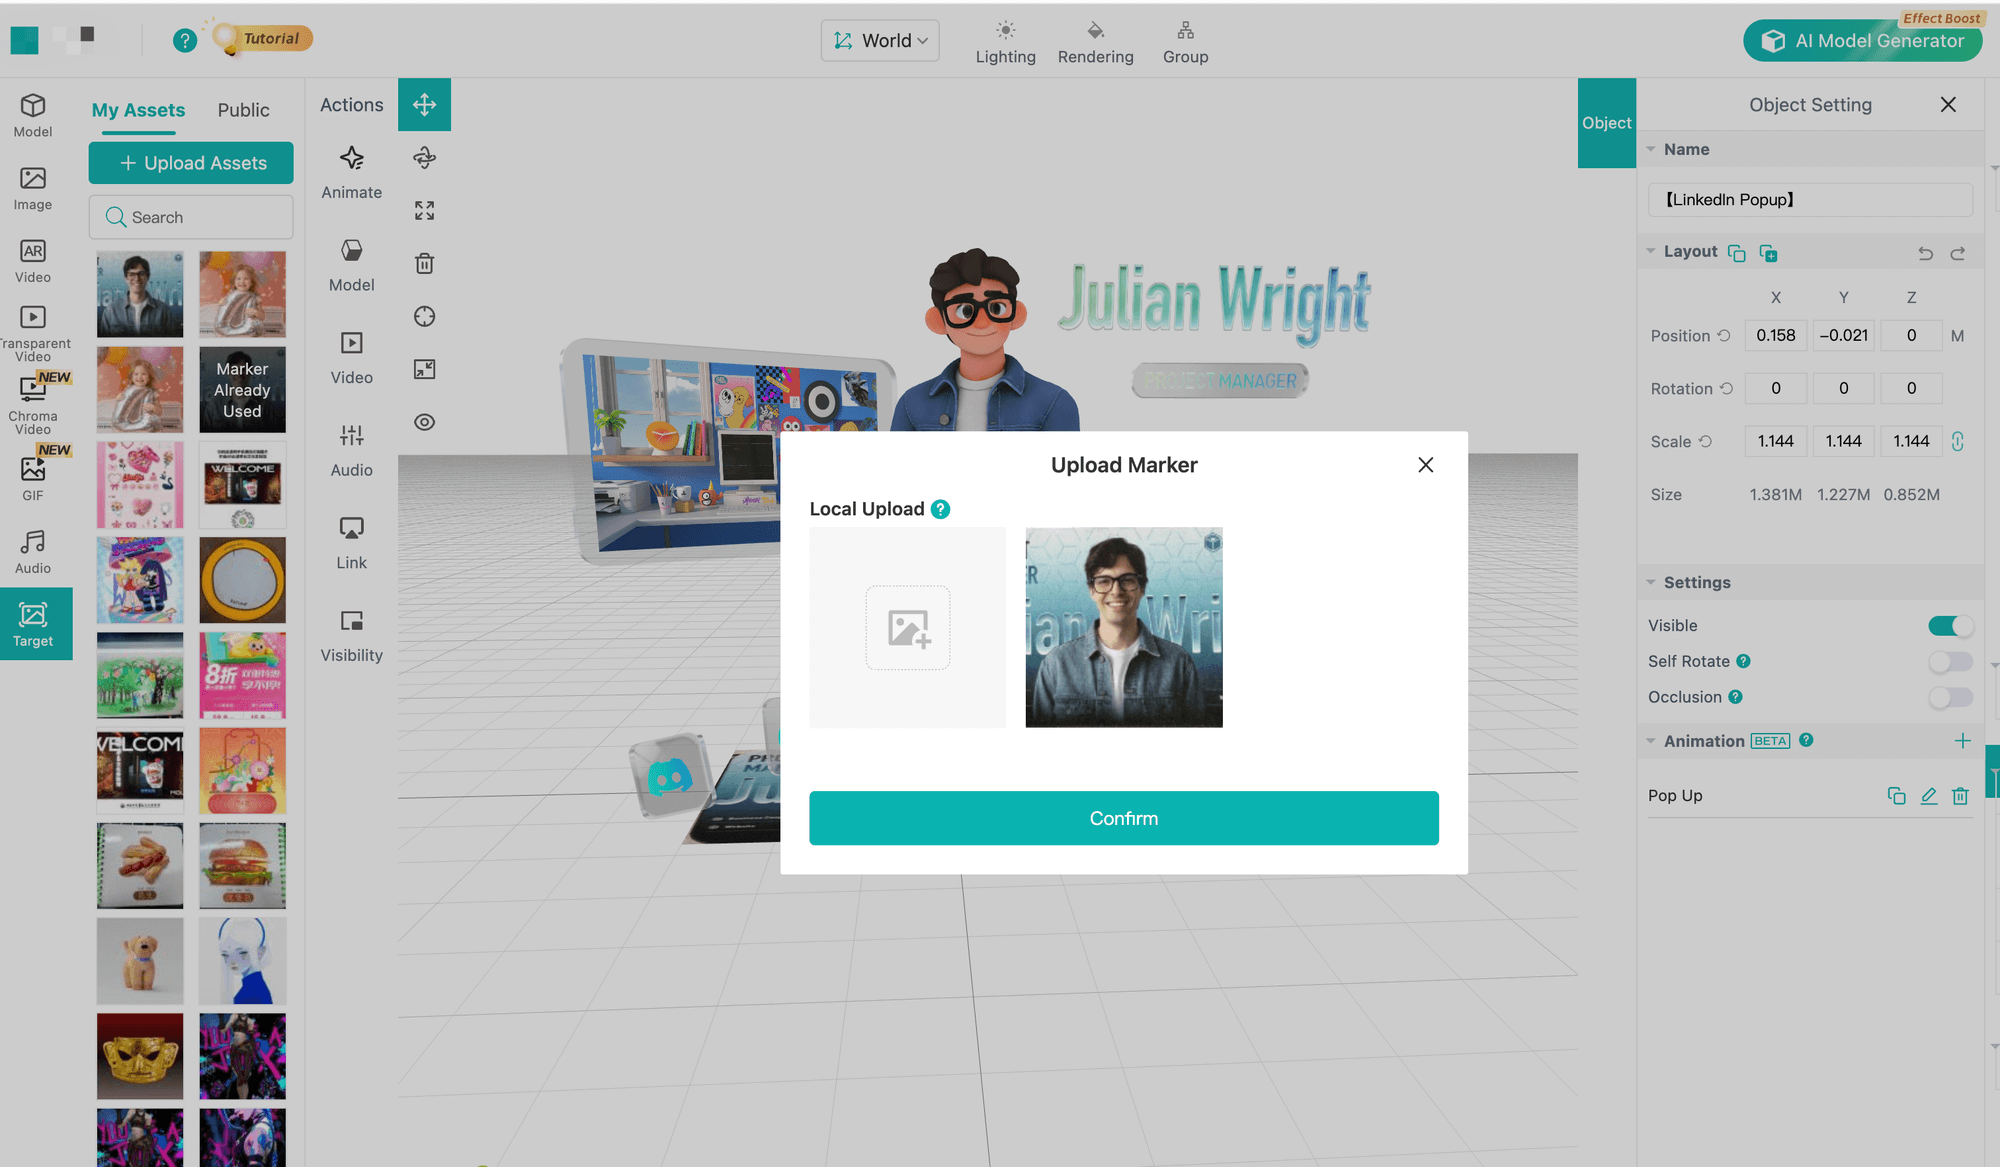Click the Confirm button in Upload Marker dialog
2000x1167 pixels.
[x=1123, y=817]
